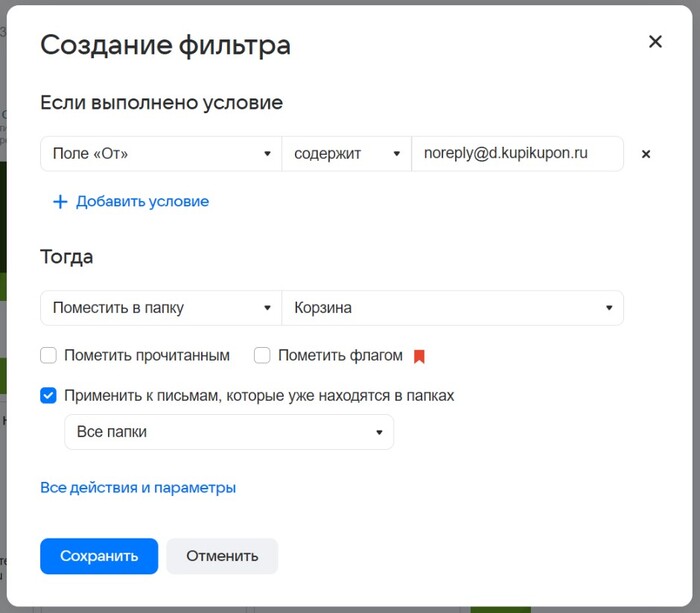The image size is (700, 613).
Task: Open the Поле «От» field dropdown
Action: click(160, 154)
